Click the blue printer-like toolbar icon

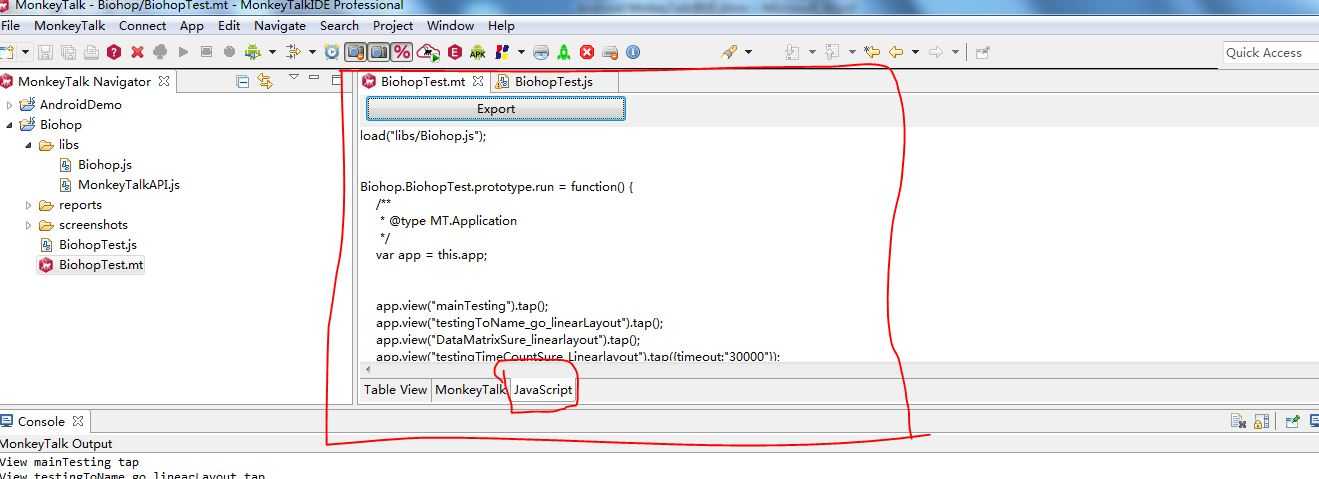[x=541, y=52]
